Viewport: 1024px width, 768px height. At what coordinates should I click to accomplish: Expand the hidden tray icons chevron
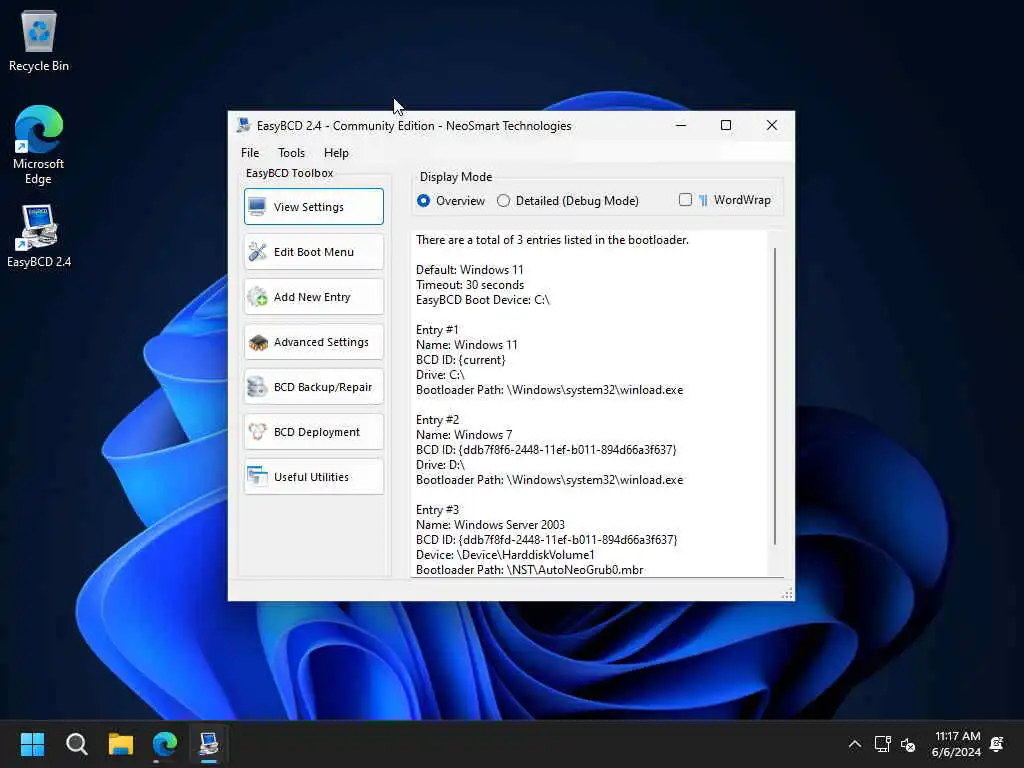click(854, 744)
